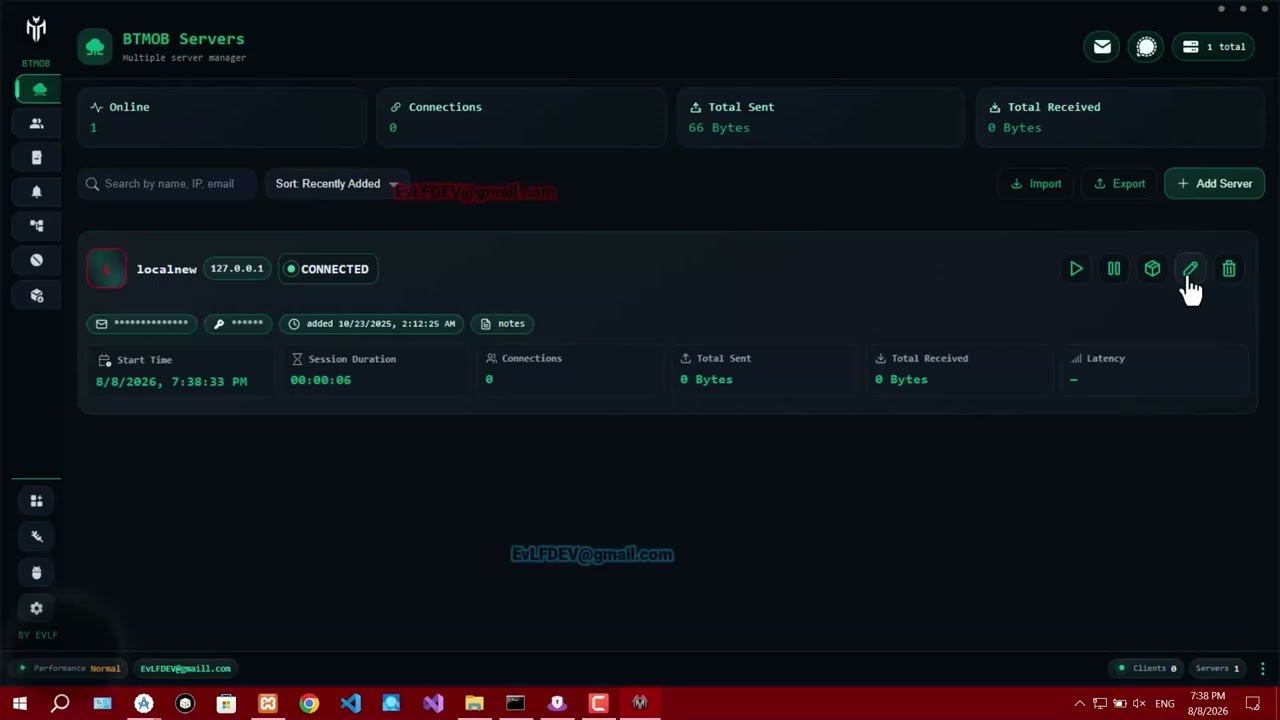The width and height of the screenshot is (1280, 720).
Task: Click the EvLFDEV@gmaill.com status bar chip
Action: pos(185,668)
